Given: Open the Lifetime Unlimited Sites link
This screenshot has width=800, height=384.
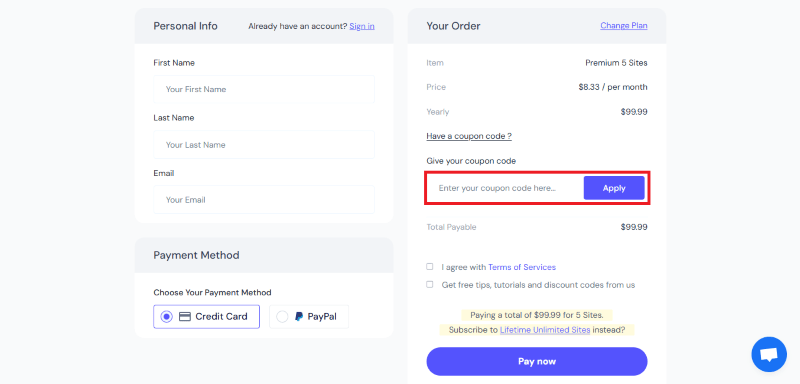Looking at the screenshot, I should [x=545, y=330].
